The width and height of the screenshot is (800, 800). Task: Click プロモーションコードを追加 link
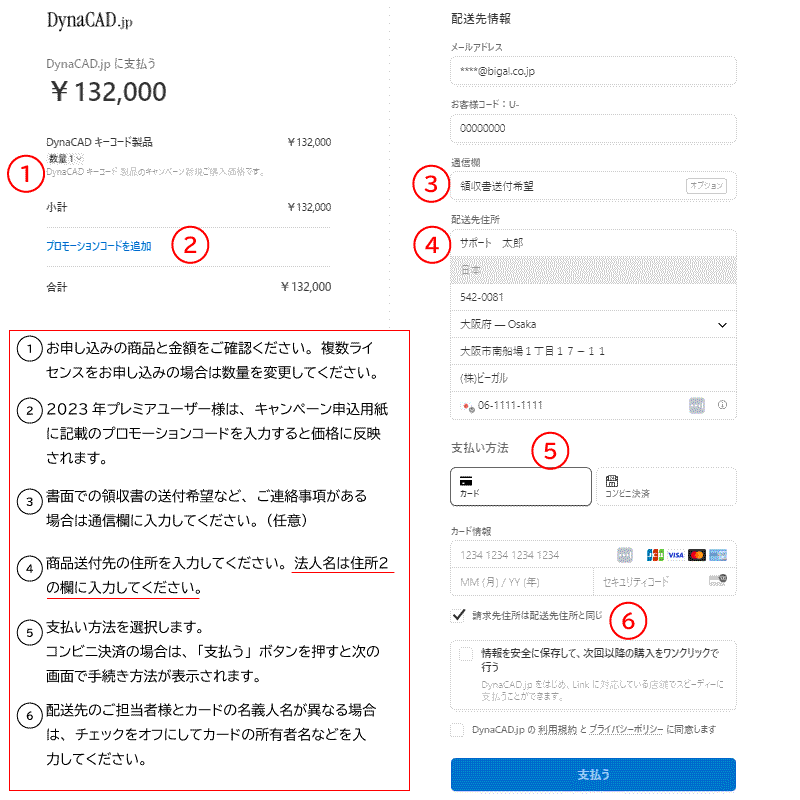pyautogui.click(x=99, y=246)
